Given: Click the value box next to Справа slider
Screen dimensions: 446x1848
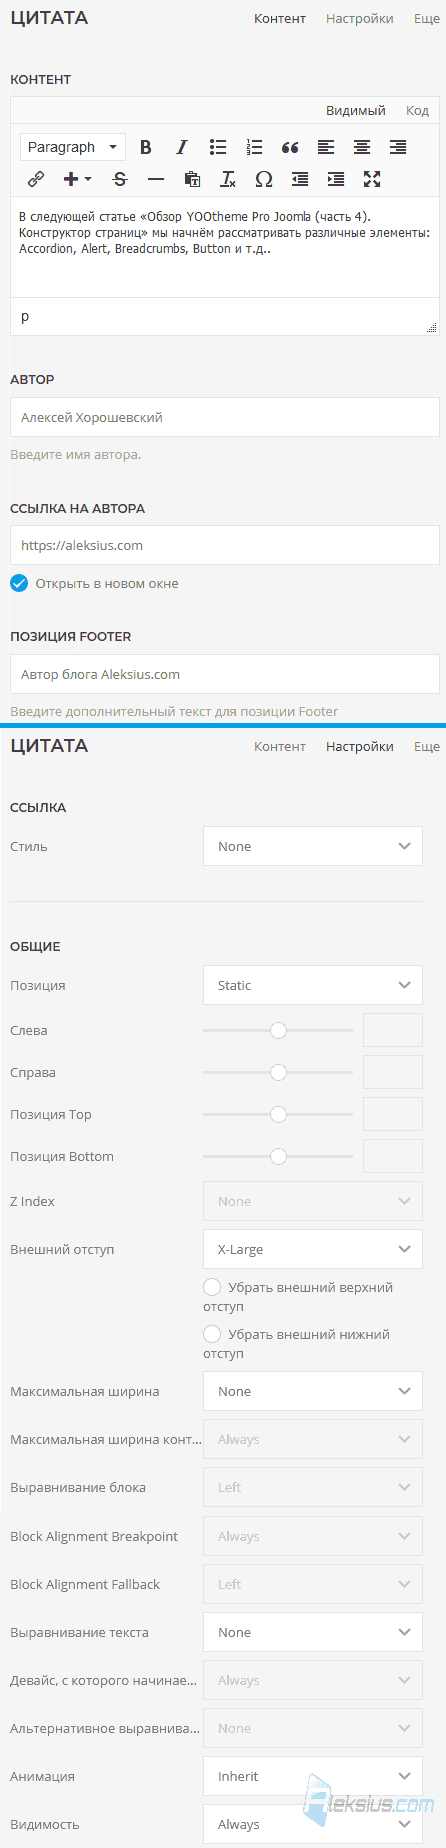Looking at the screenshot, I should pos(393,1072).
